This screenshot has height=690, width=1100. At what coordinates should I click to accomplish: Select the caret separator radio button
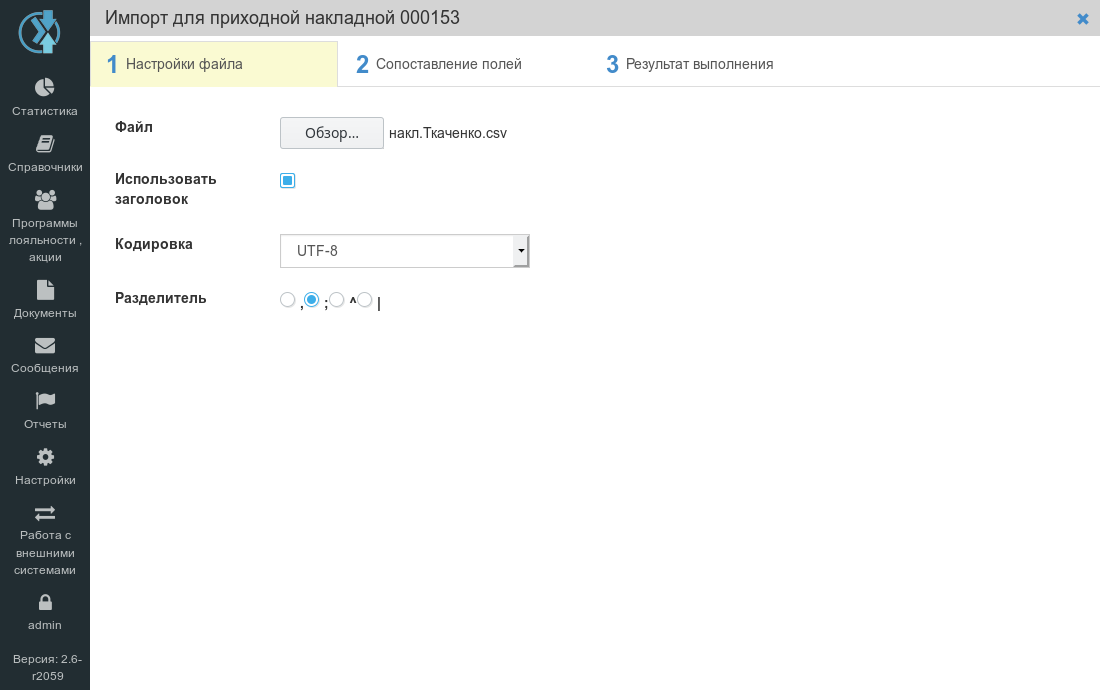337,300
